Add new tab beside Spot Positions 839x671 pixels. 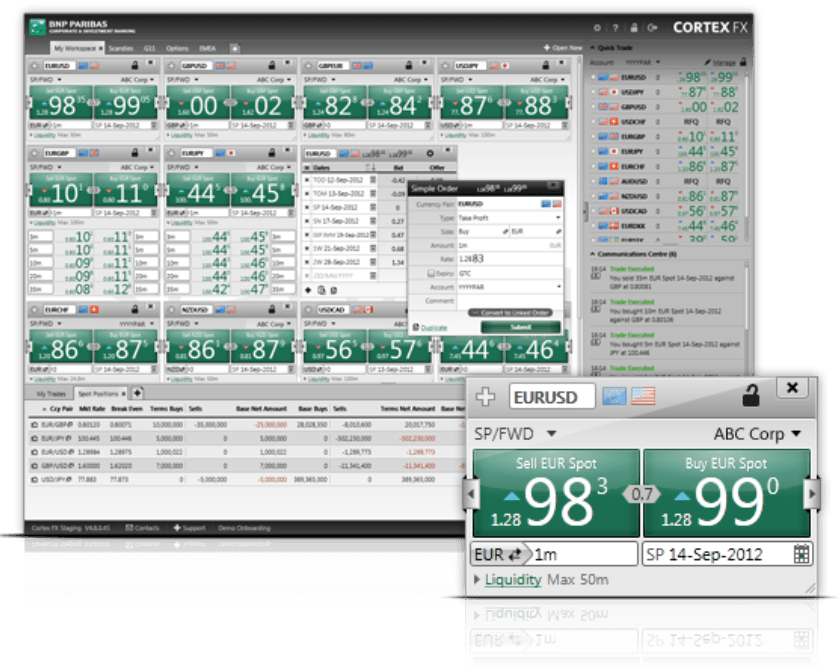click(x=137, y=393)
